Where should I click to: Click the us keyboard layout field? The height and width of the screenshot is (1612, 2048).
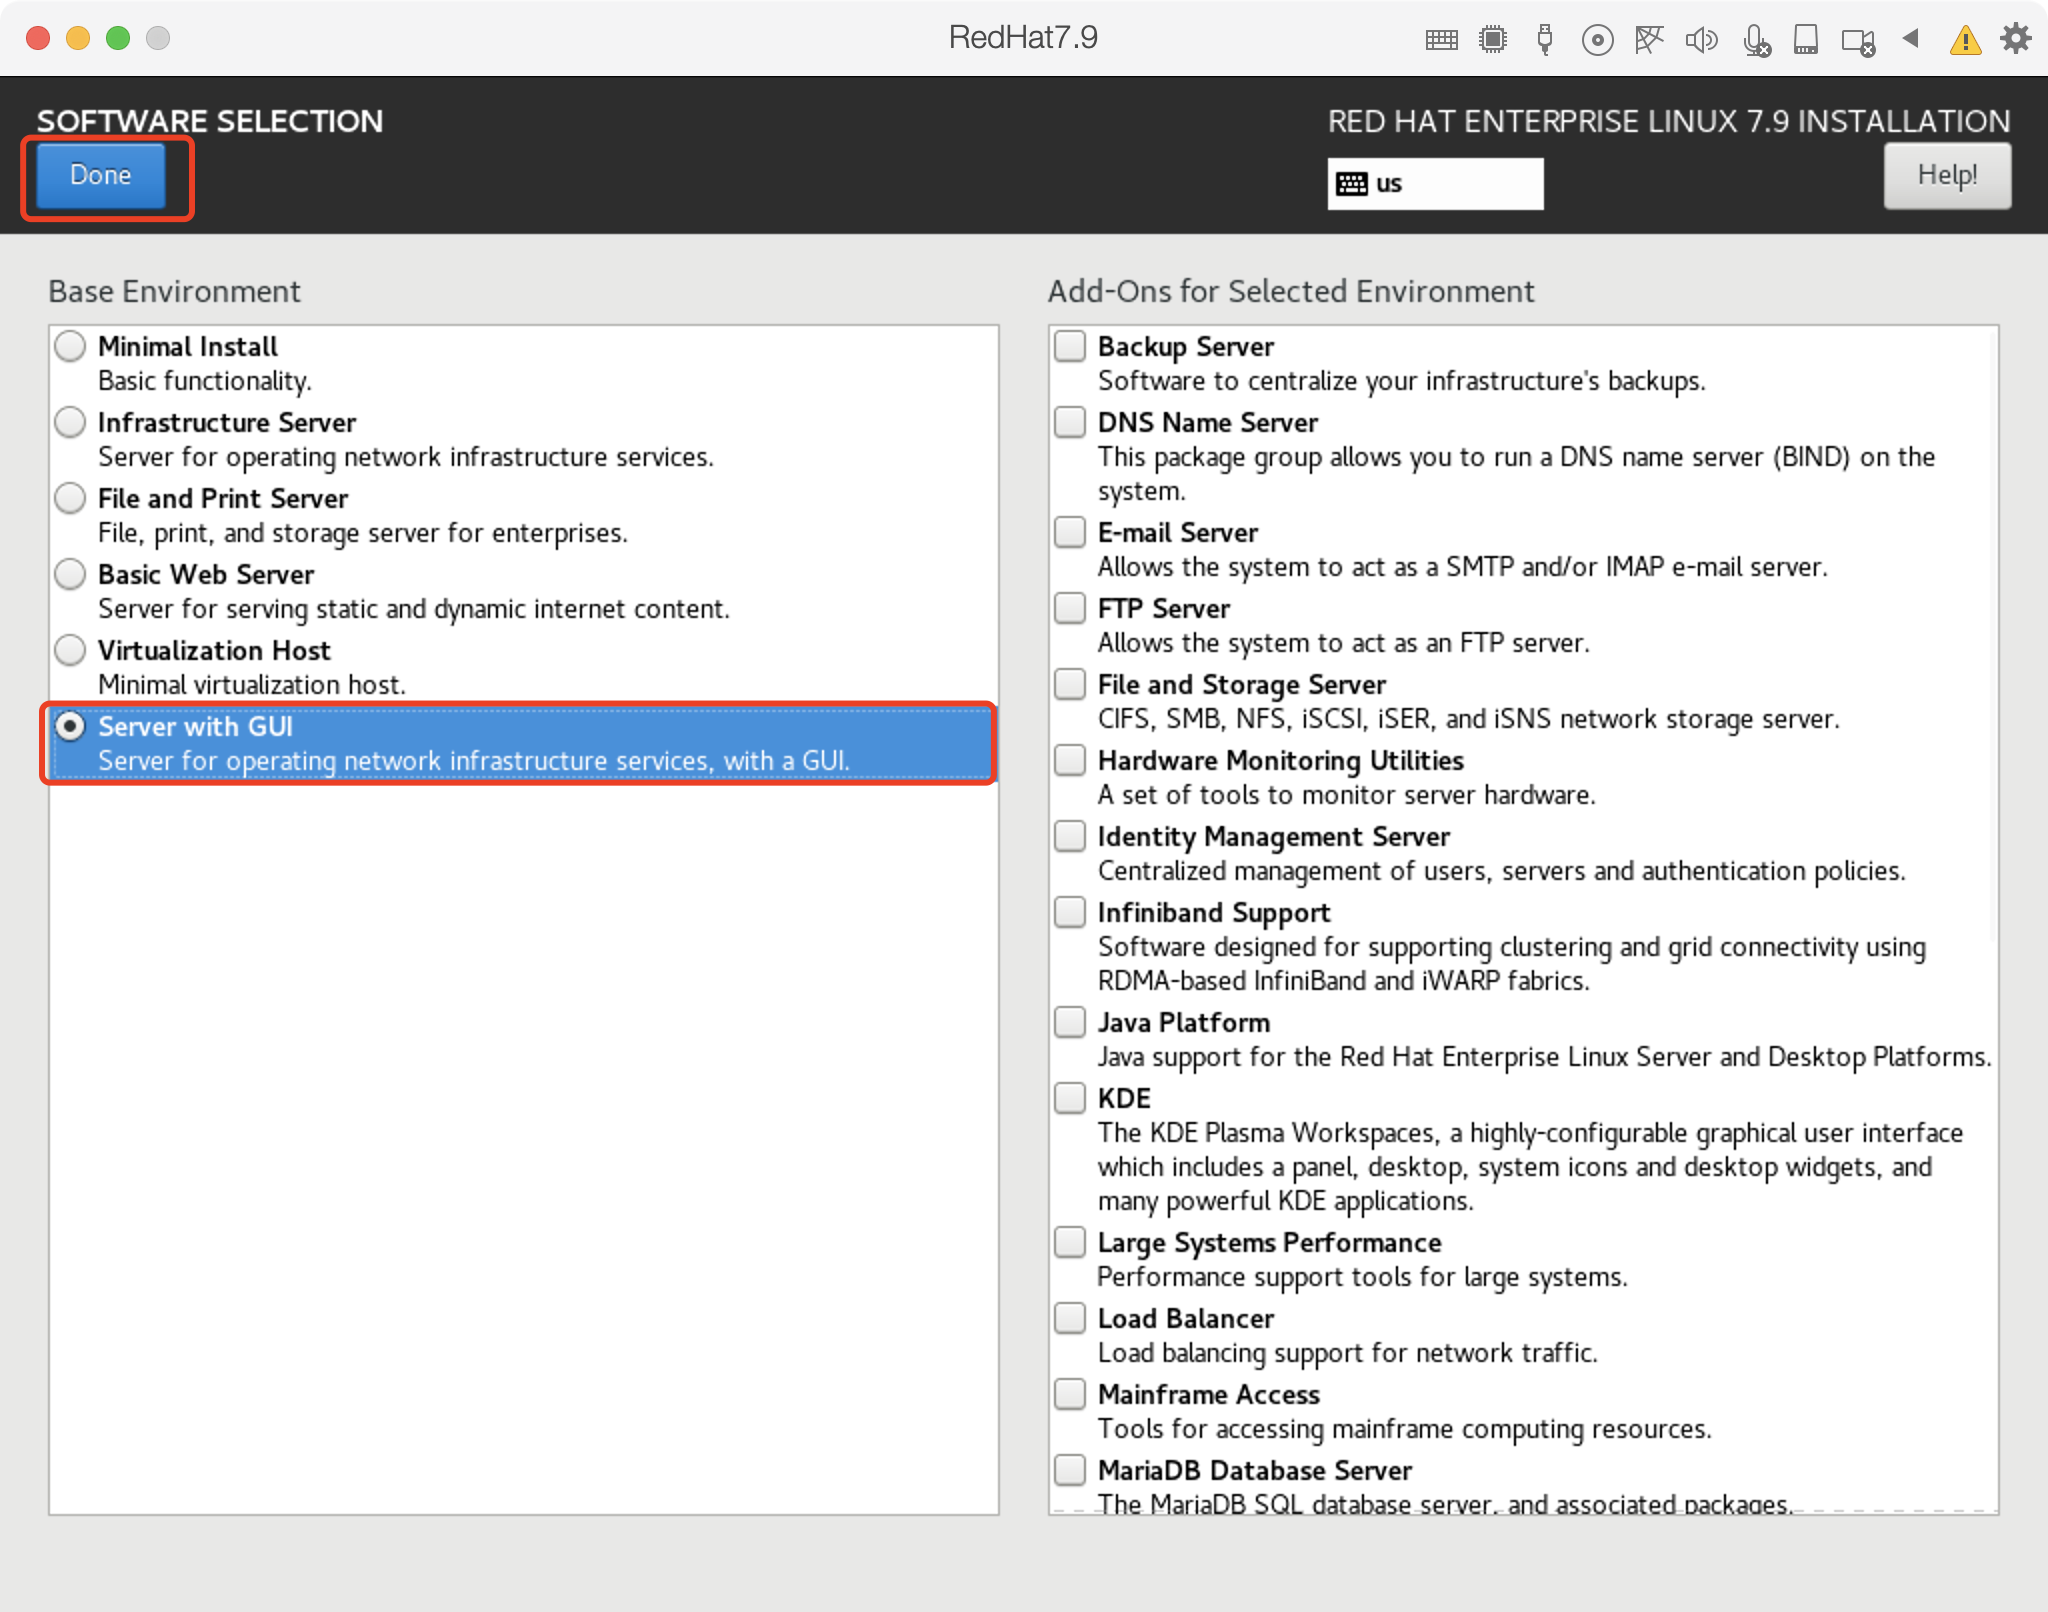coord(1434,184)
